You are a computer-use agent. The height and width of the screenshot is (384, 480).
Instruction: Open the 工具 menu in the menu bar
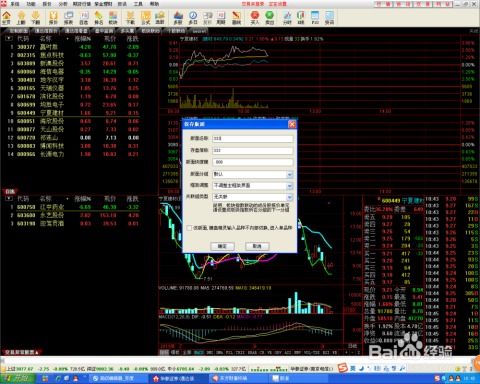138,4
